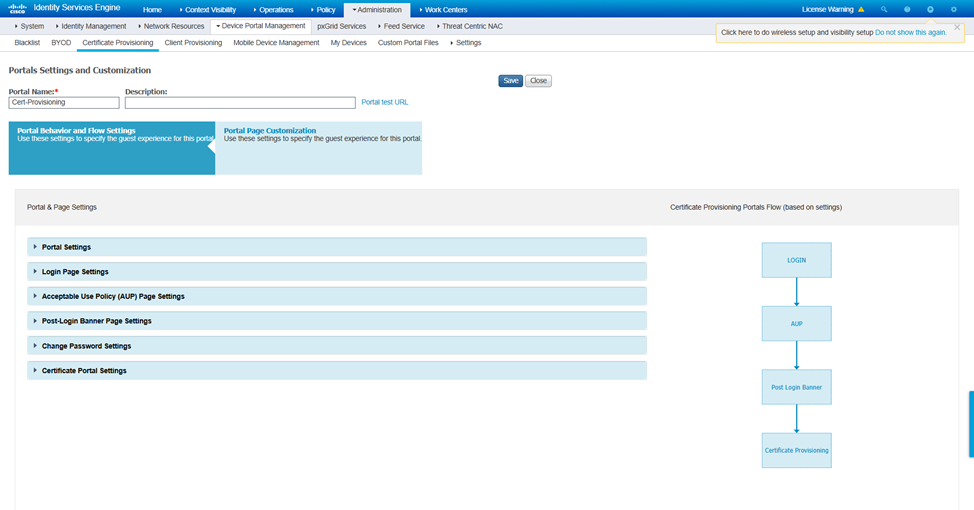Open the Custom Portal Files tab
The width and height of the screenshot is (974, 510).
point(408,43)
